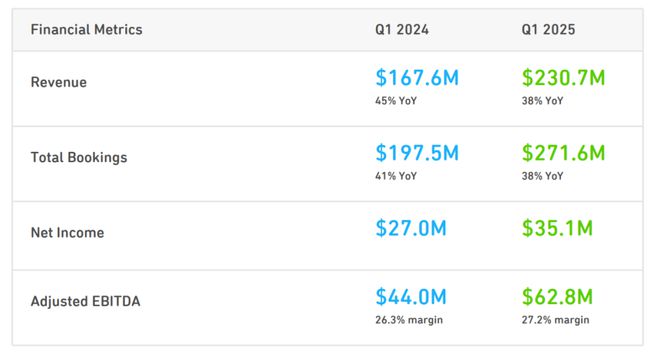The height and width of the screenshot is (361, 660).
Task: Click the Total Bookings row label
Action: [x=79, y=157]
